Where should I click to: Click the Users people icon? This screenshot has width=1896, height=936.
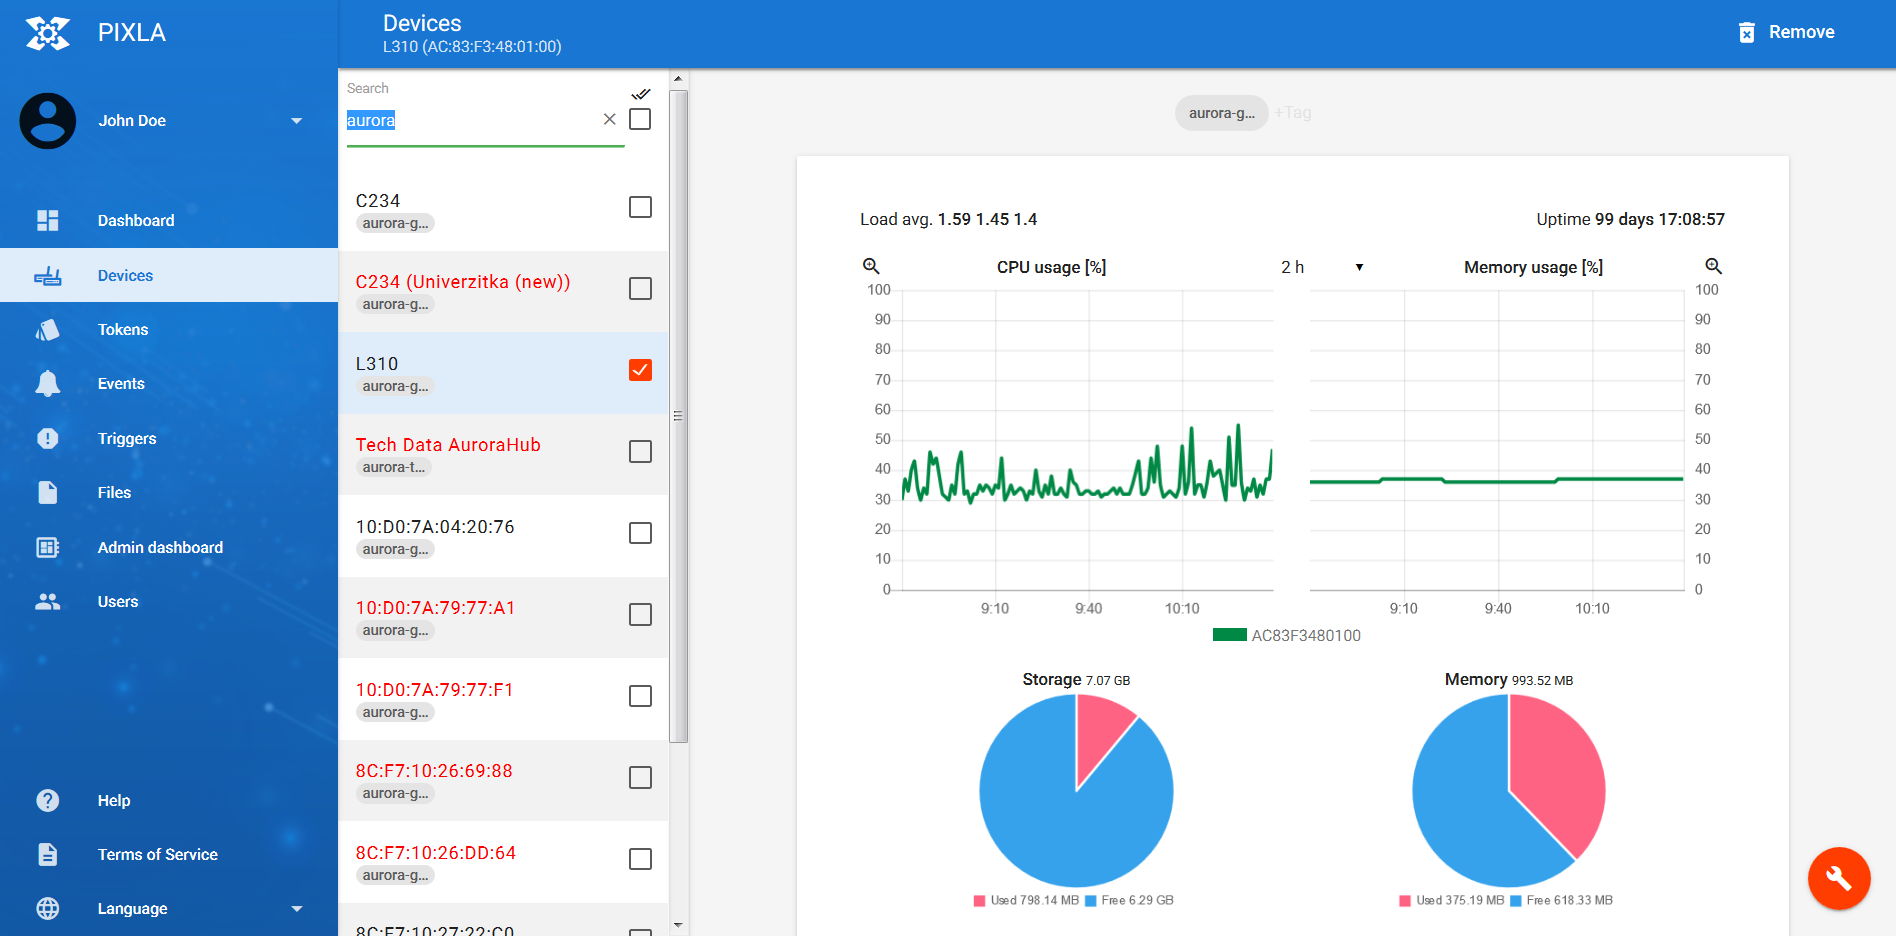(x=48, y=601)
